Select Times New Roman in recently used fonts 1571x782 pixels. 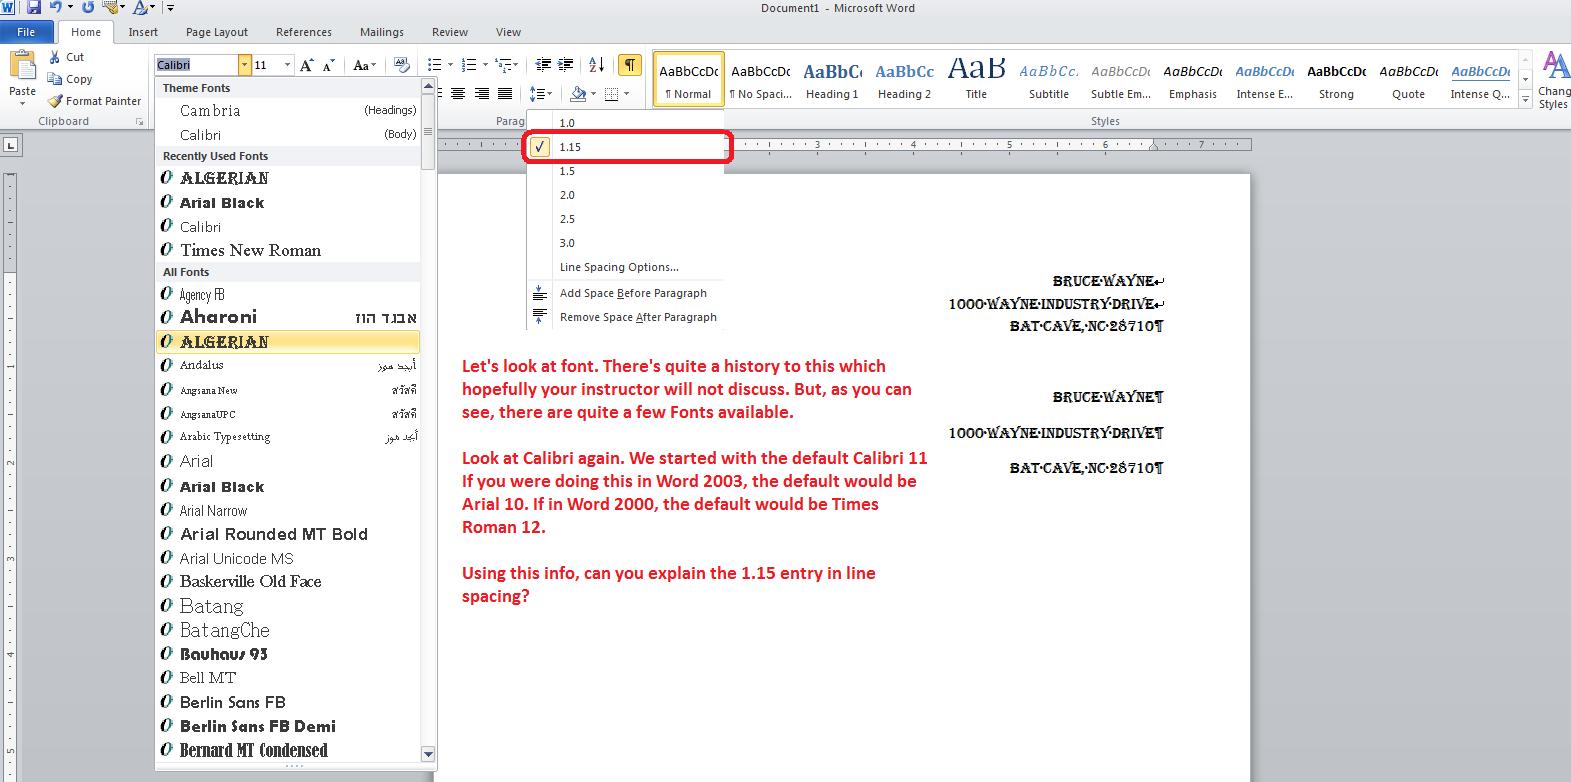click(288, 250)
